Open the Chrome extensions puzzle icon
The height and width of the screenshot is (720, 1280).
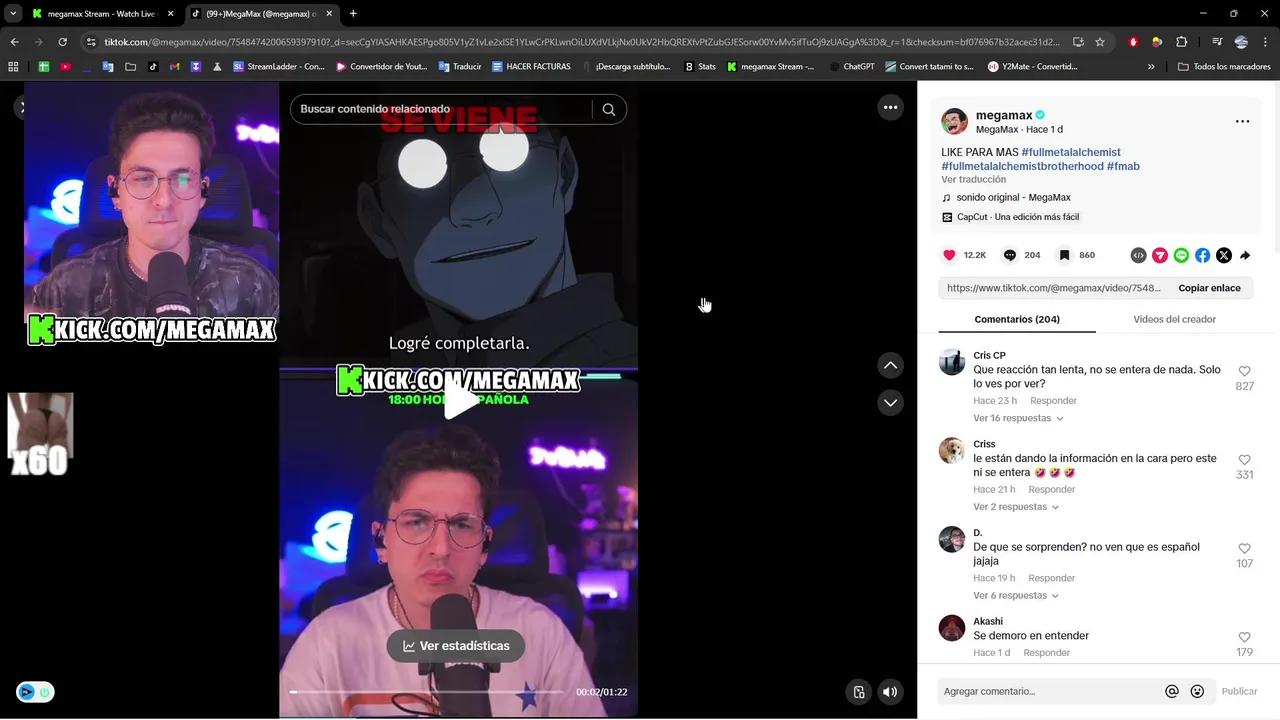(1182, 42)
